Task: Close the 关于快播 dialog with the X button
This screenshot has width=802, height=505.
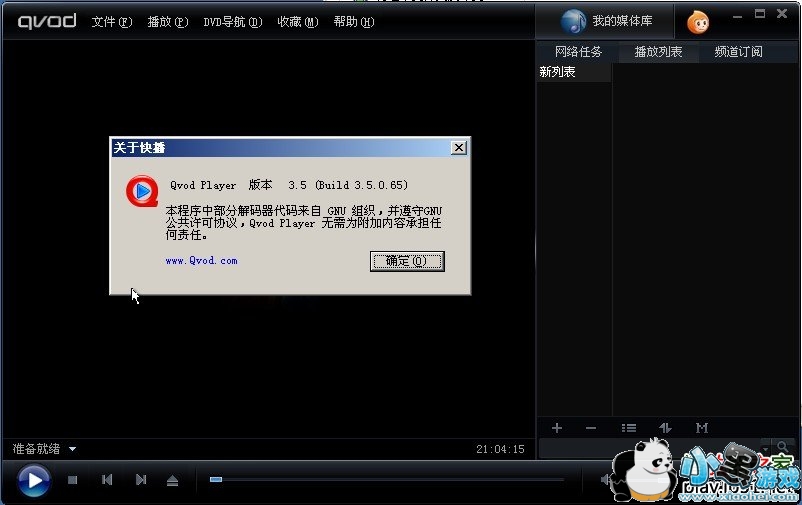Action: point(459,147)
